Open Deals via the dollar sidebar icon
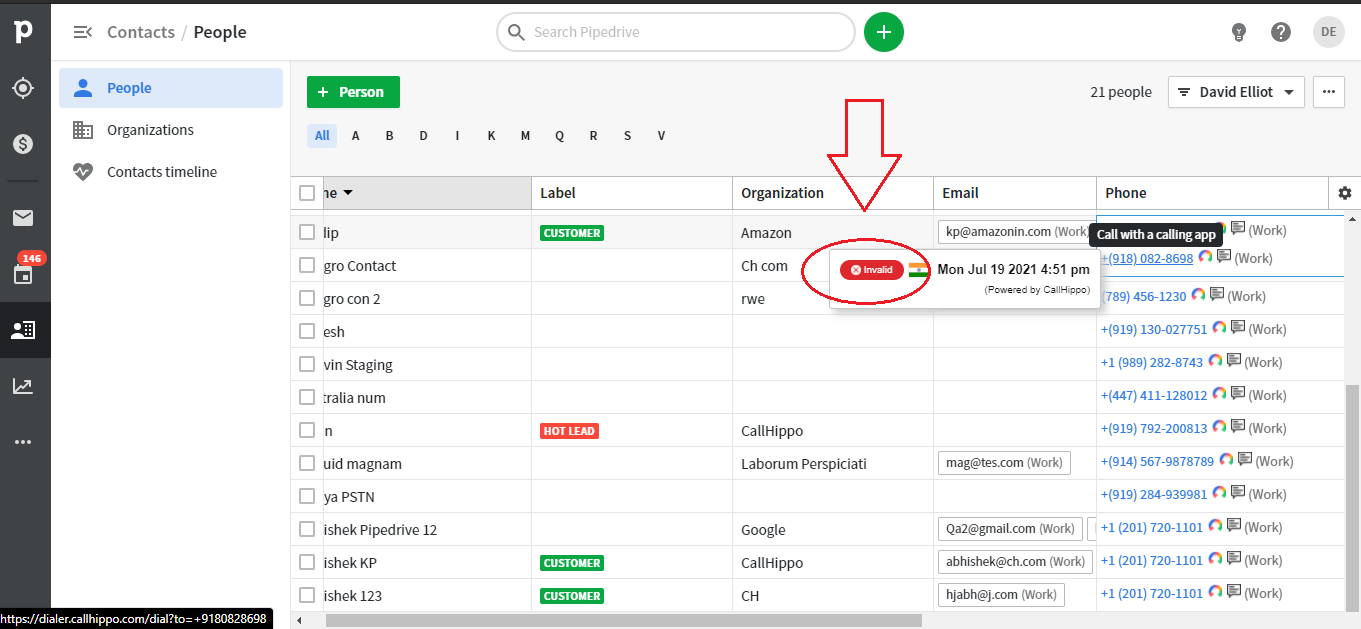Viewport: 1361px width, 629px height. tap(23, 144)
